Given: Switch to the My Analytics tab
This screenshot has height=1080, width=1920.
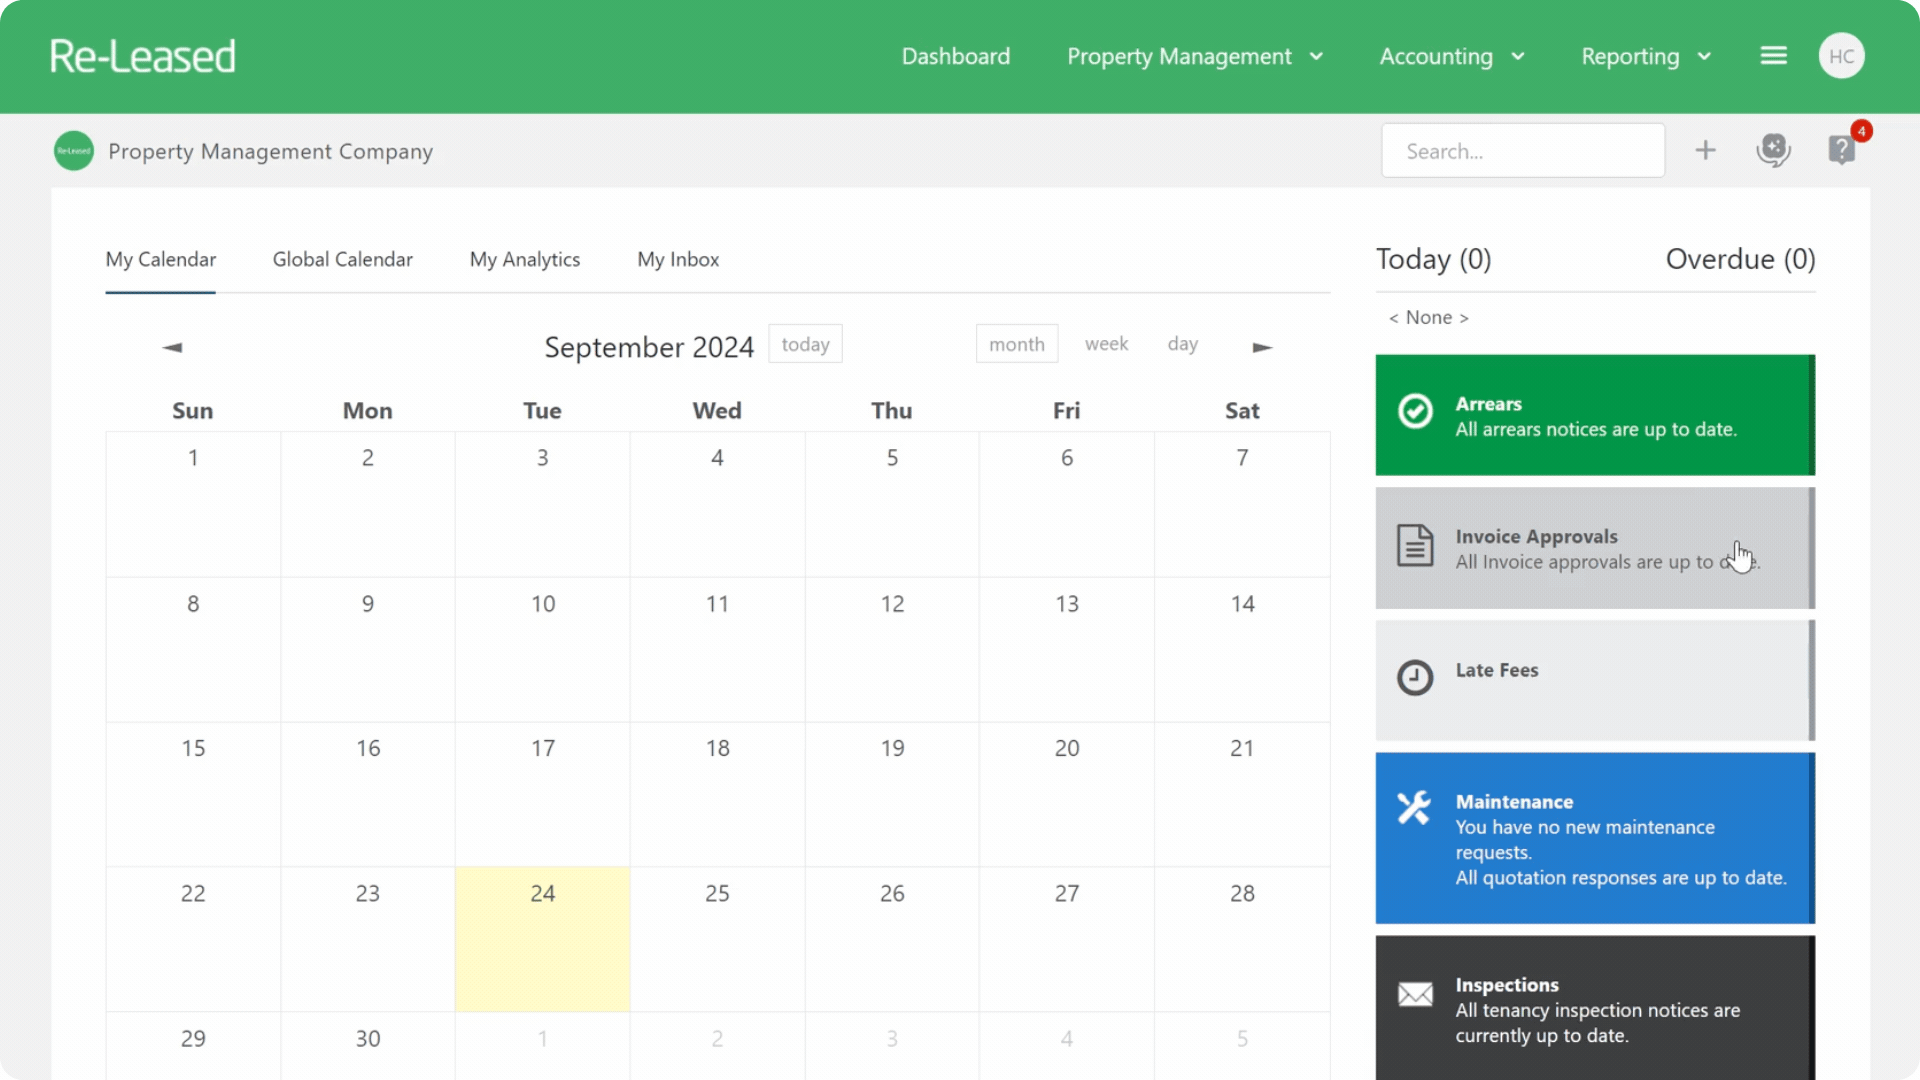Looking at the screenshot, I should coord(525,260).
